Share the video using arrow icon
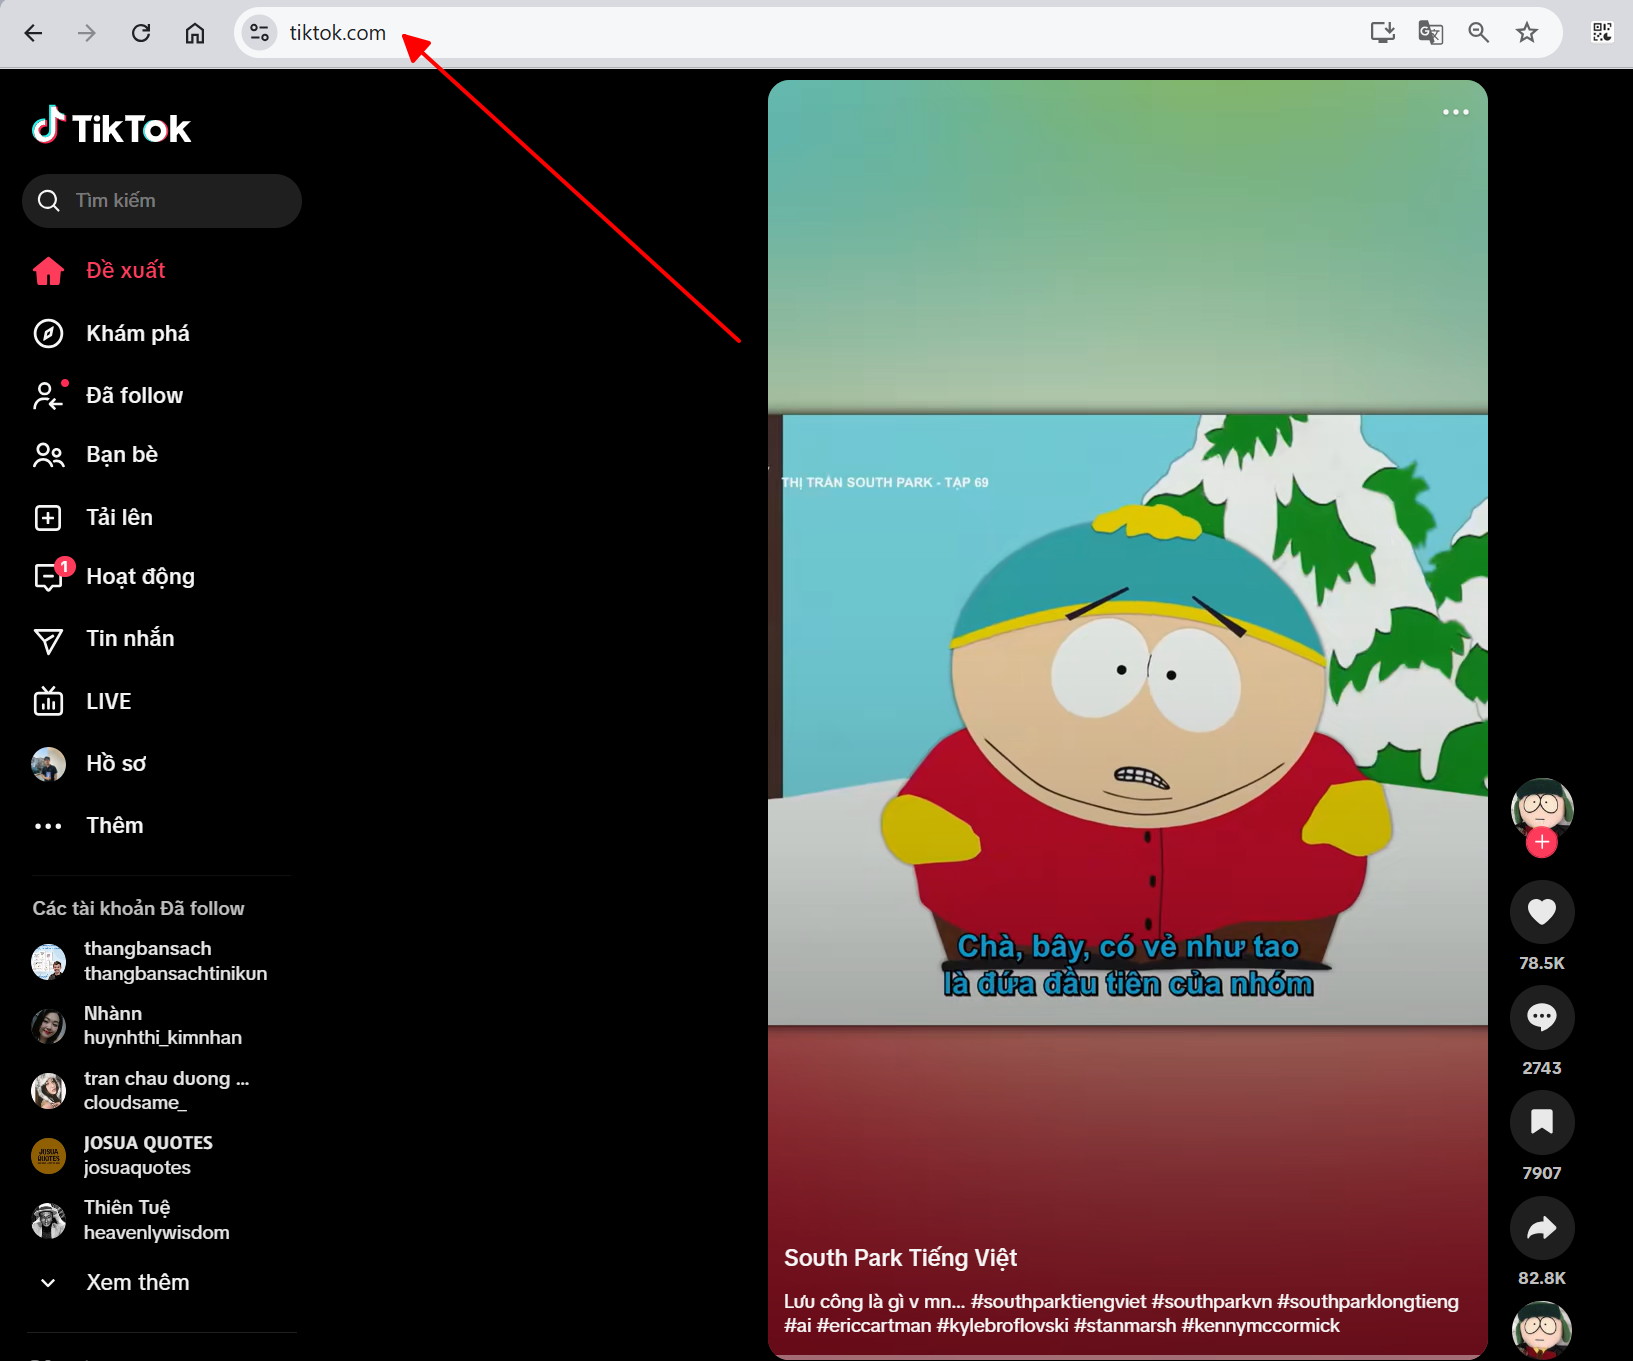Image resolution: width=1633 pixels, height=1361 pixels. [x=1541, y=1228]
